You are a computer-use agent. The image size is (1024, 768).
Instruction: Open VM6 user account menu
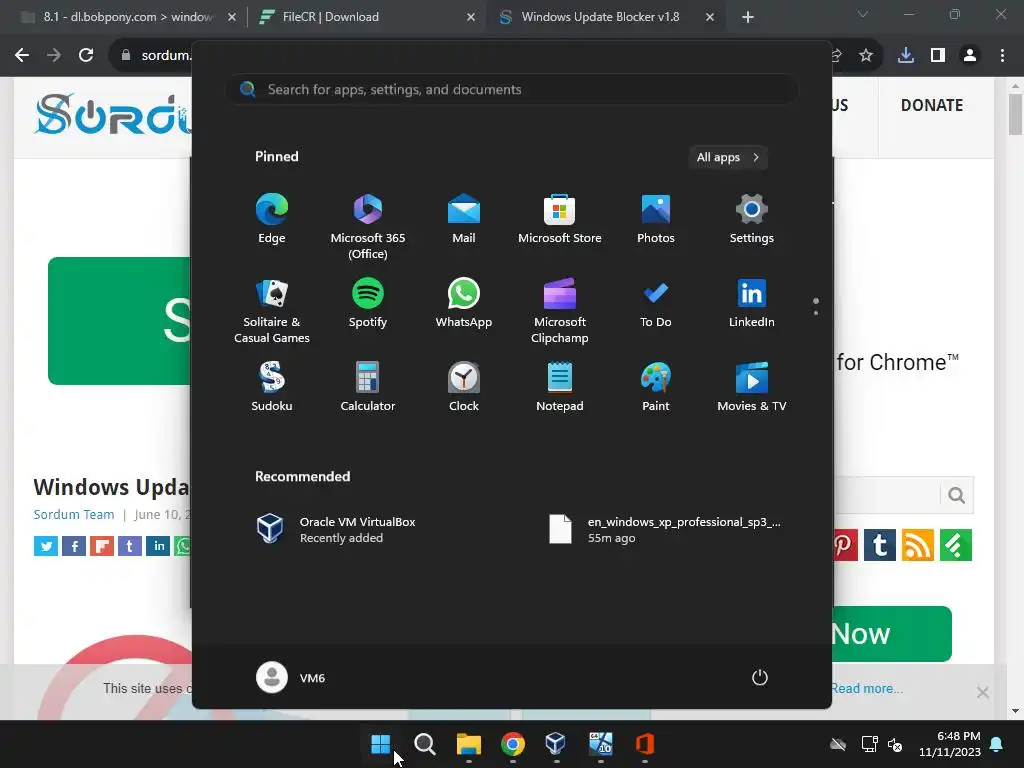(x=291, y=677)
